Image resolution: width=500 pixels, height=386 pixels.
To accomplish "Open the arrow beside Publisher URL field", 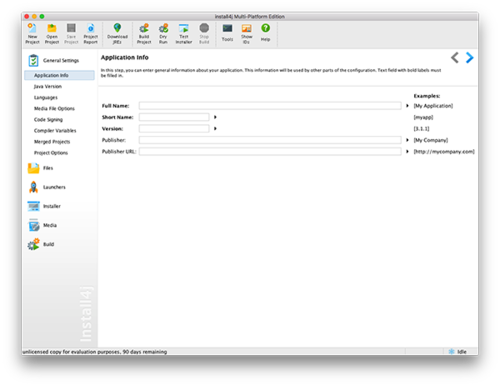I will point(407,151).
